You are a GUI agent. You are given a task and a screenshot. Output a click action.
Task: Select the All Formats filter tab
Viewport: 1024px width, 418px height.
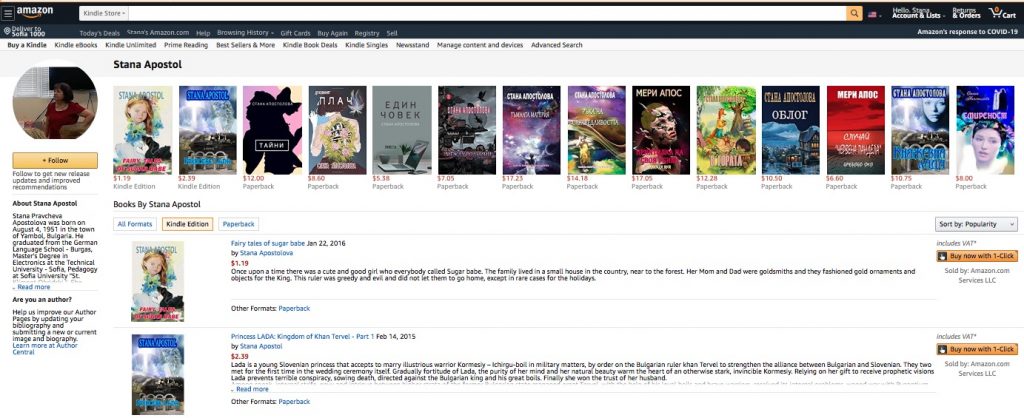(135, 224)
